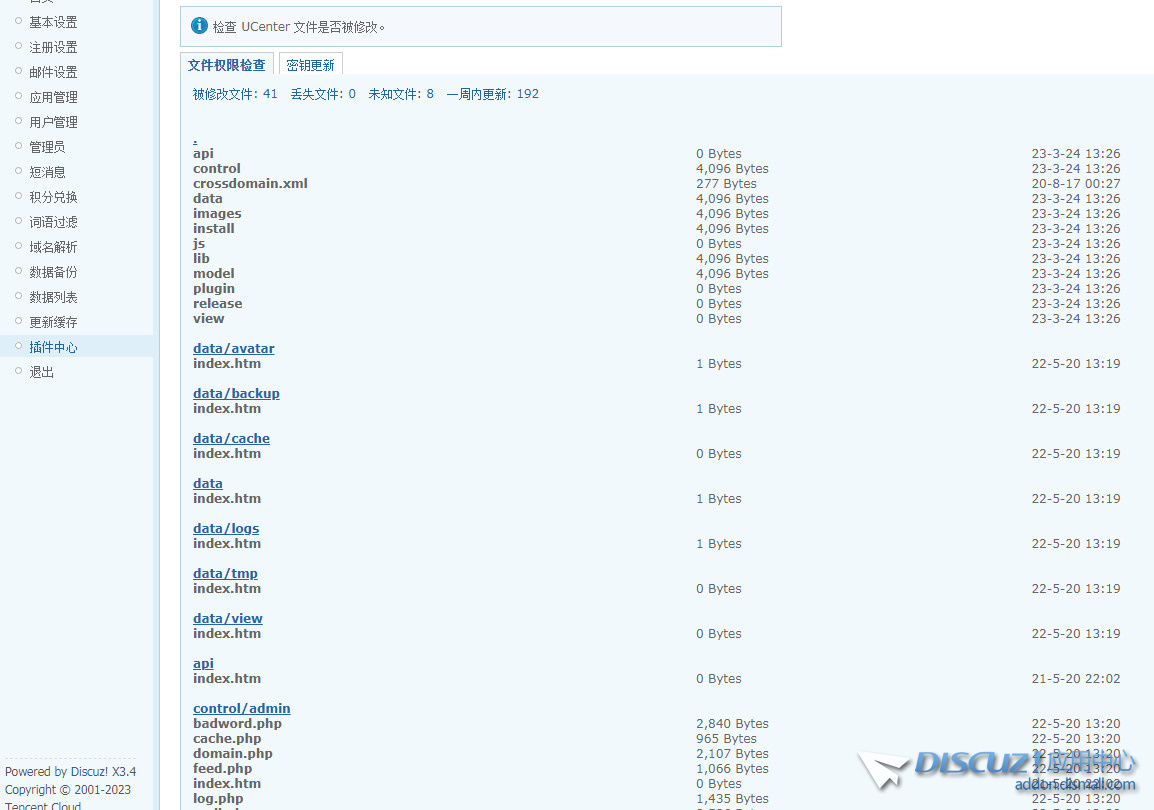Click the info icon beside UCenter check message
This screenshot has width=1154, height=810.
coord(199,26)
